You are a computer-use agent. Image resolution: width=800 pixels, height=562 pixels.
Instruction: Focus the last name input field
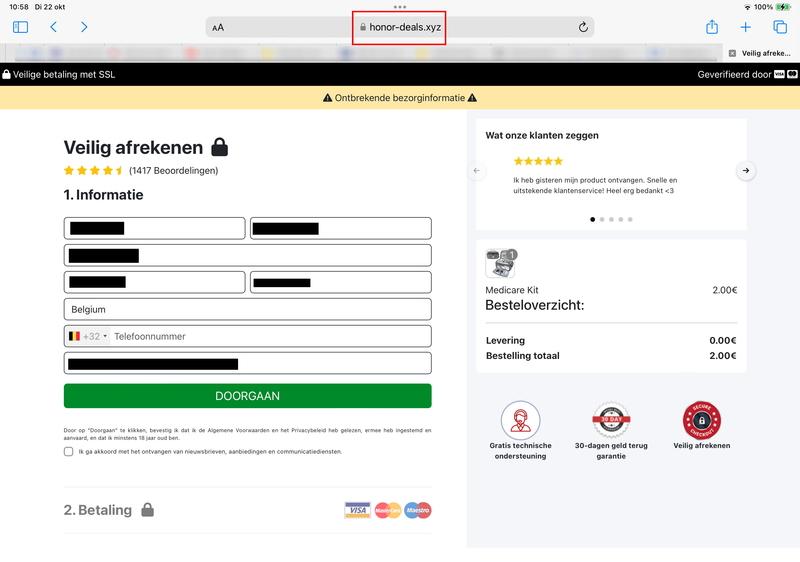click(x=341, y=228)
